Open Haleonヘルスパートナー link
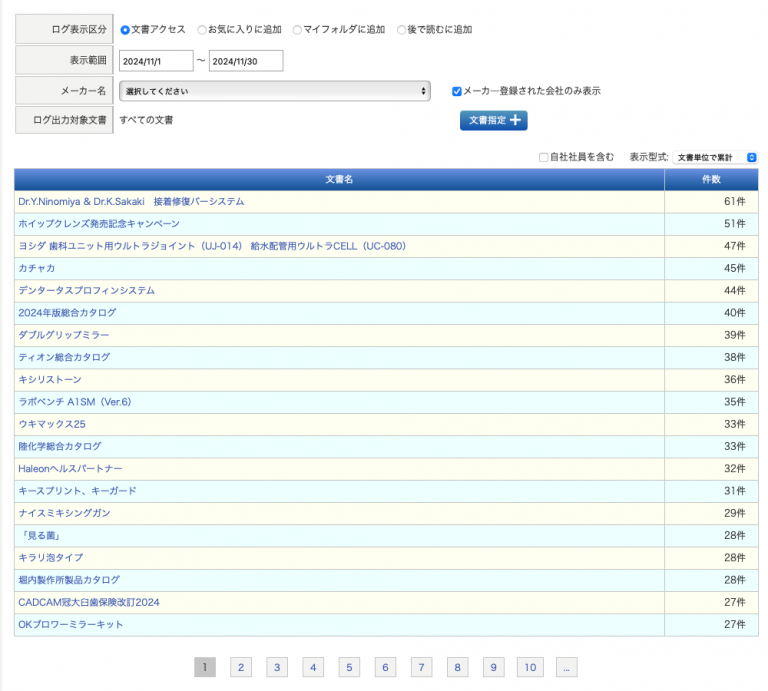This screenshot has width=768, height=691. (x=70, y=469)
